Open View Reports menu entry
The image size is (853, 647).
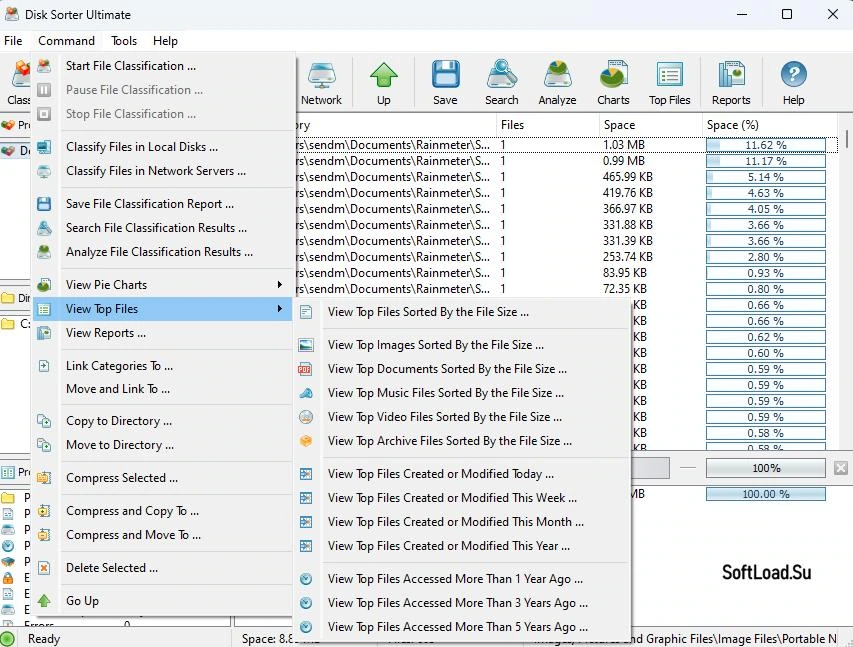point(163,332)
